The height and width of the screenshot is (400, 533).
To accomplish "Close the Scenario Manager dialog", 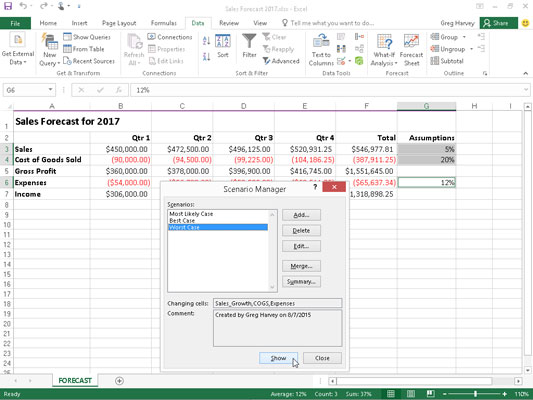I will [x=322, y=358].
